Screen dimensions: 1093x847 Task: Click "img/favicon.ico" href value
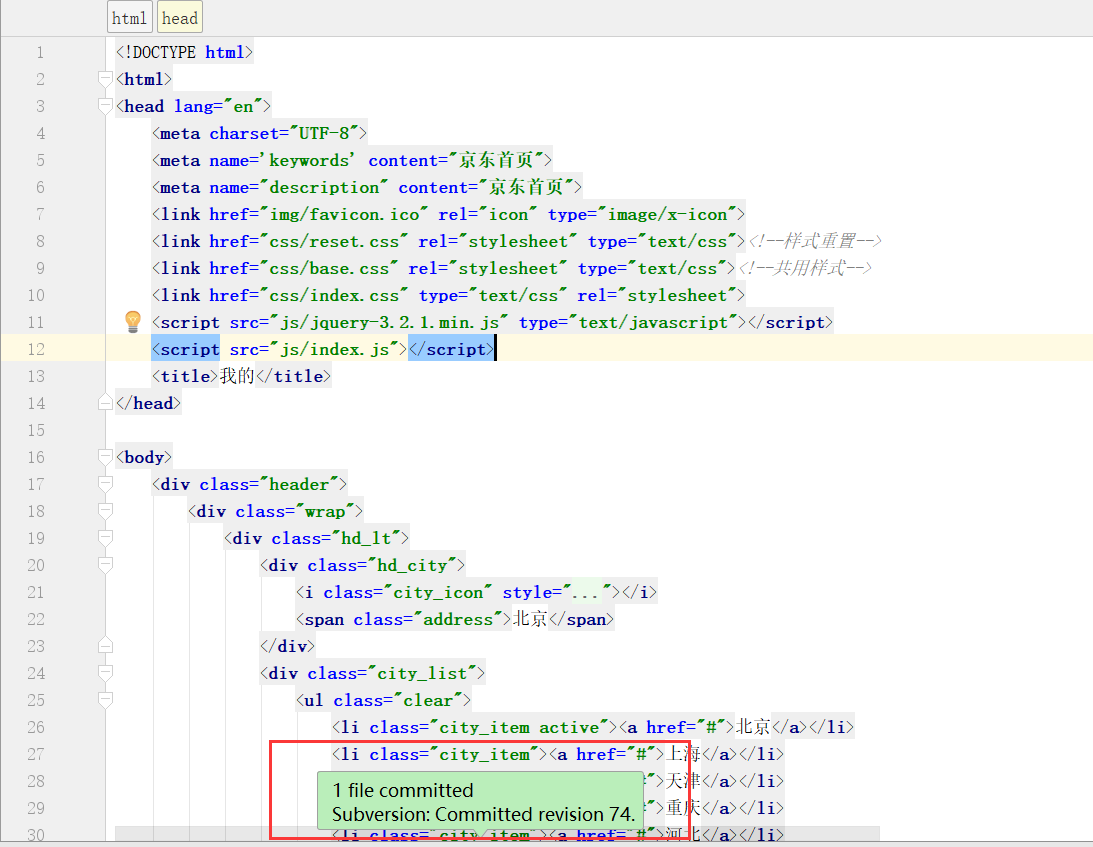(x=344, y=214)
